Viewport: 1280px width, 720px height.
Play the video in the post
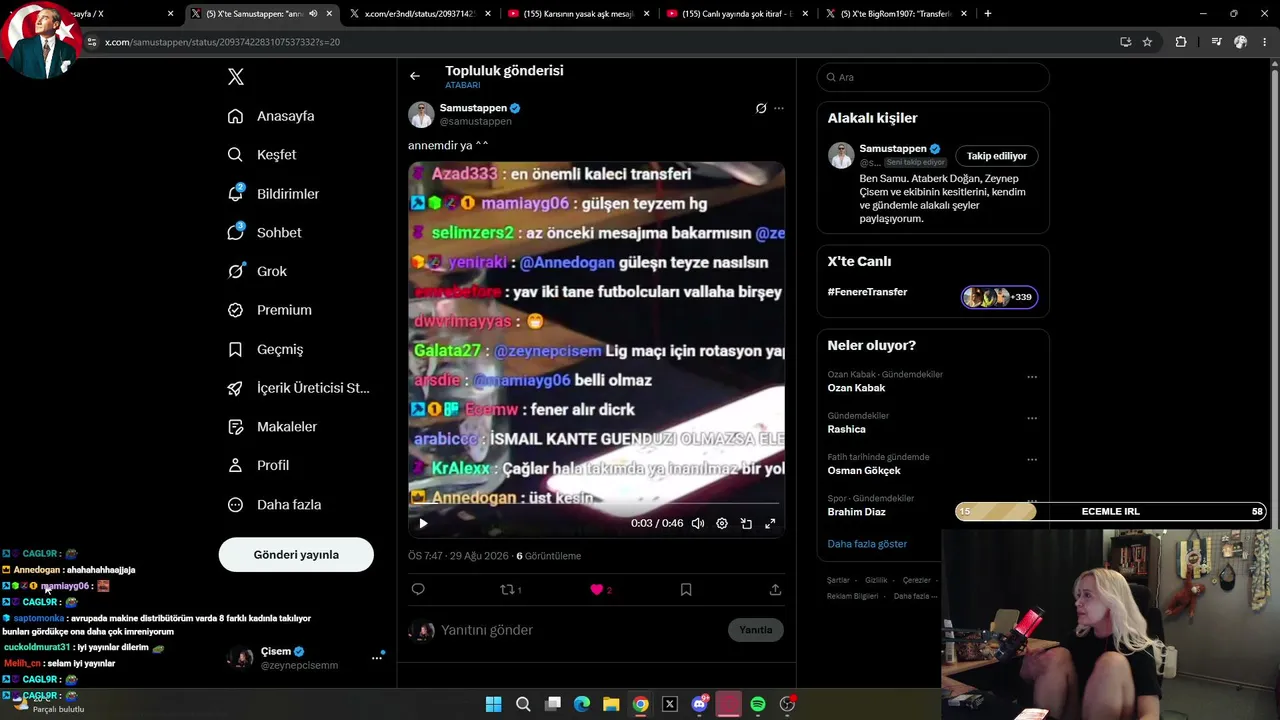point(423,523)
